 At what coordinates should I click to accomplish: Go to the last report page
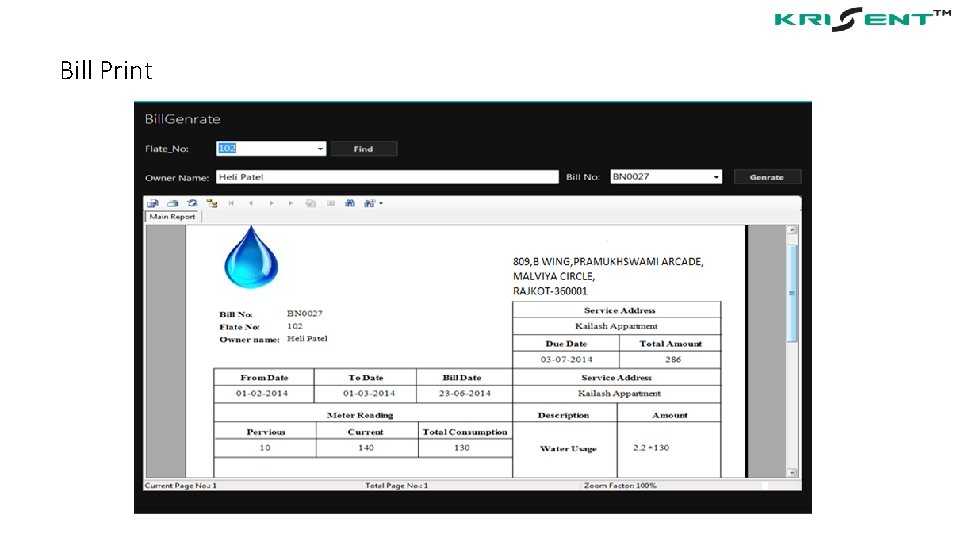pyautogui.click(x=291, y=203)
